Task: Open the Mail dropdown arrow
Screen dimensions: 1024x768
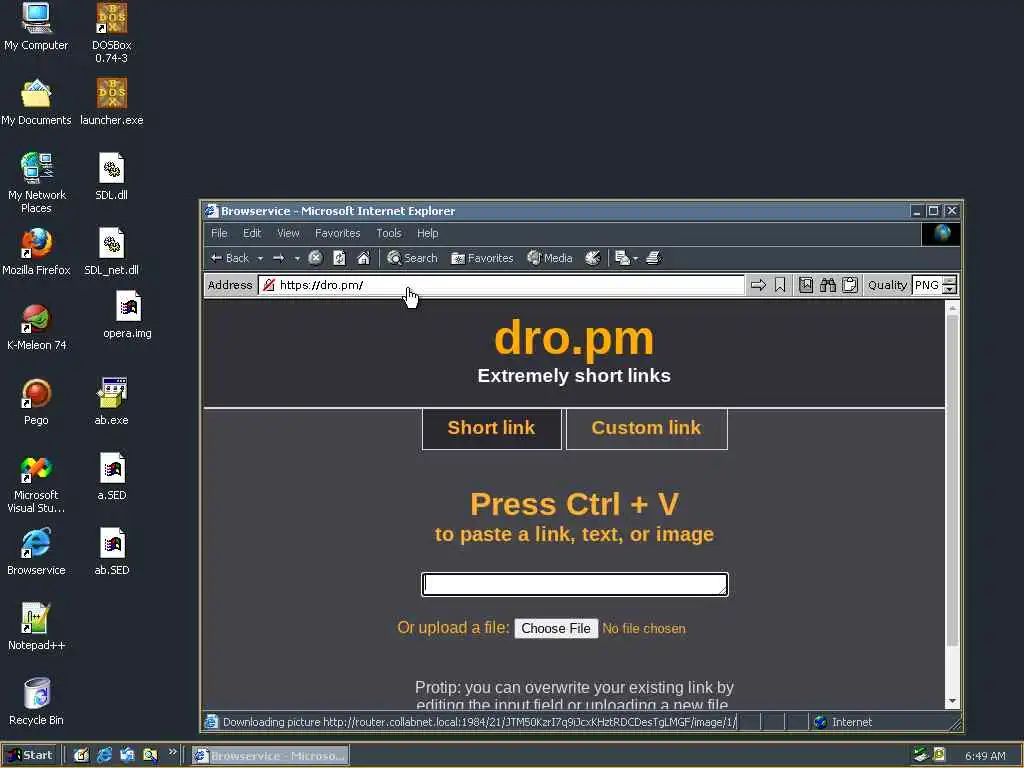Action: coord(635,259)
